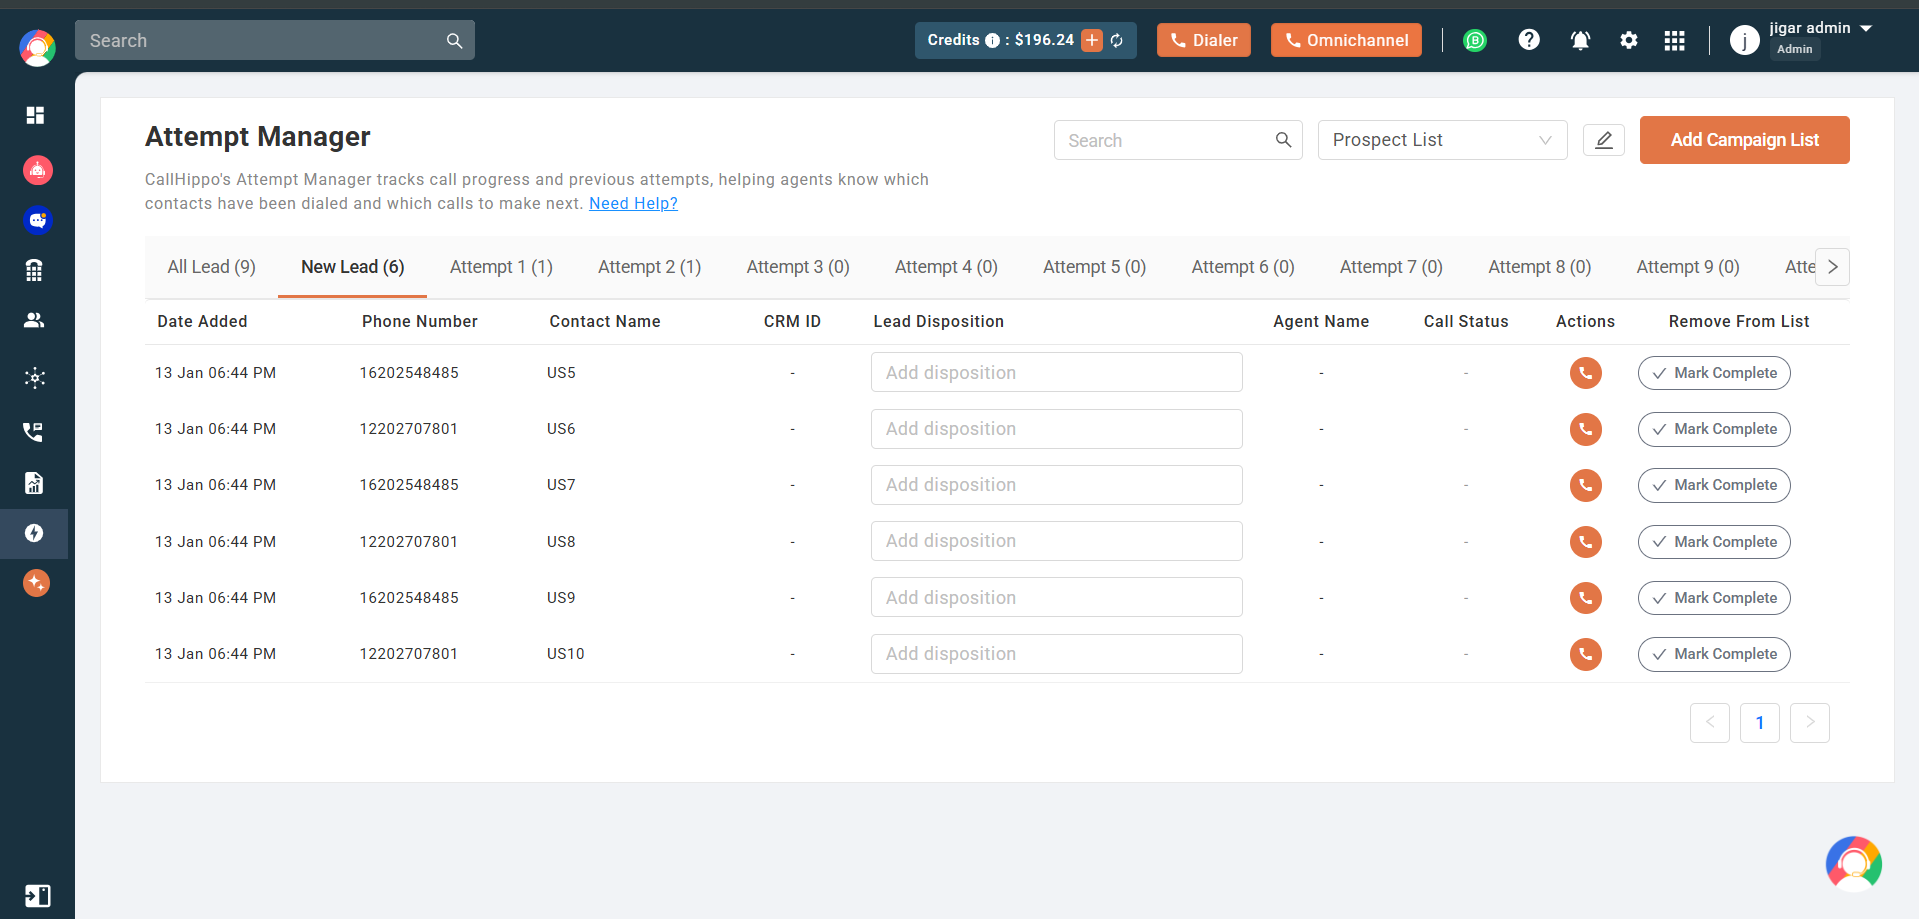
Task: Open the green WhatsApp Business icon
Action: tap(1475, 40)
